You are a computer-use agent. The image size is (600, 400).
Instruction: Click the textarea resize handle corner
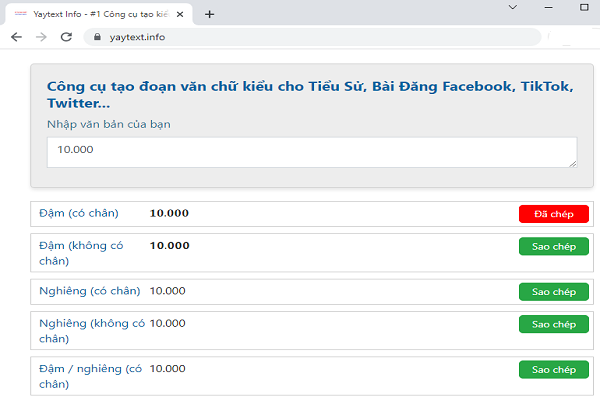point(573,164)
